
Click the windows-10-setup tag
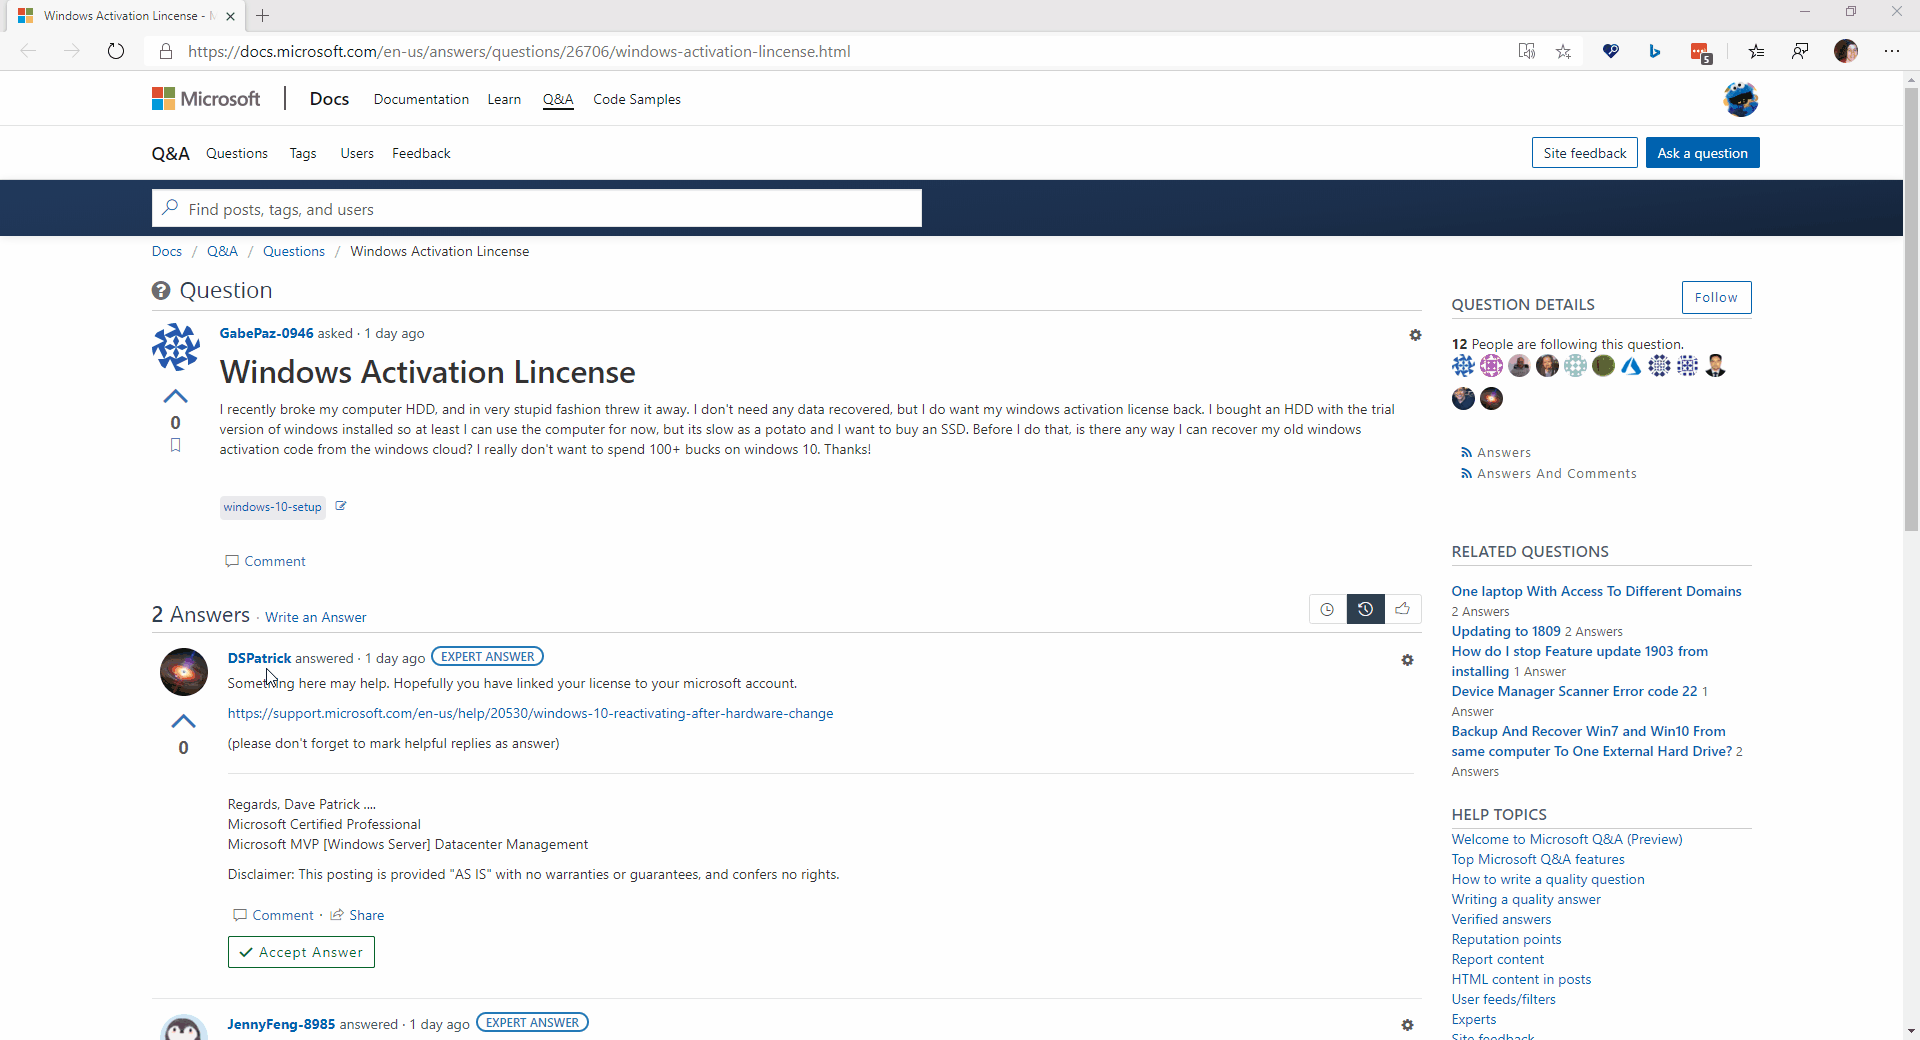click(x=273, y=507)
